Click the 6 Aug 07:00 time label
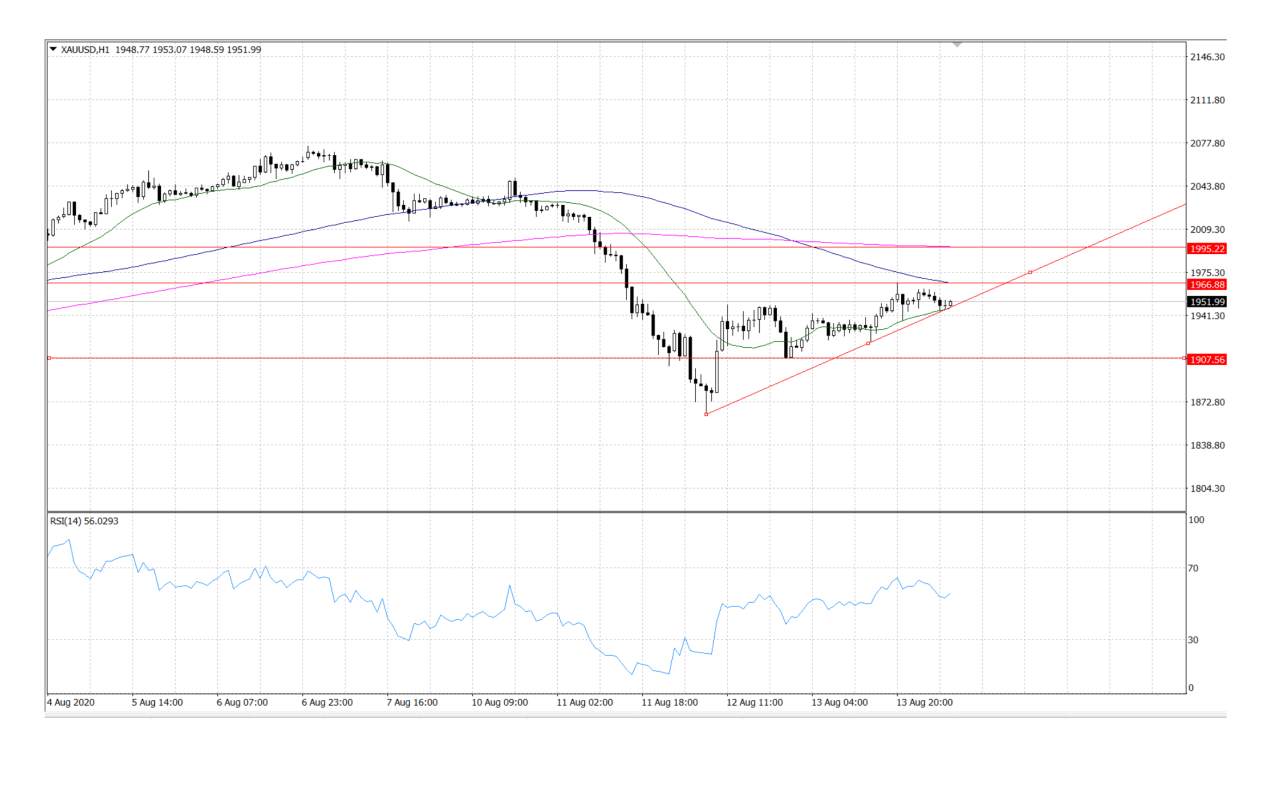The image size is (1280, 793). (x=243, y=702)
